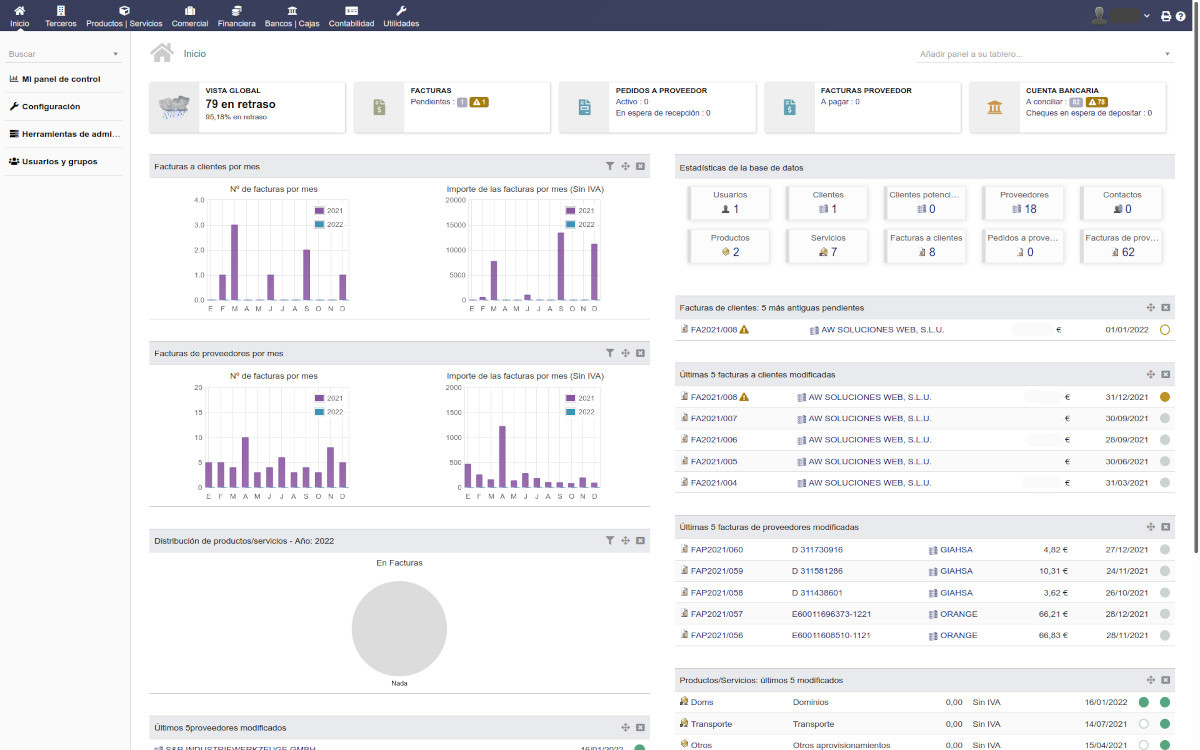Click the home breadcrumb icon
Screen dimensions: 1200x750
pyautogui.click(x=162, y=53)
